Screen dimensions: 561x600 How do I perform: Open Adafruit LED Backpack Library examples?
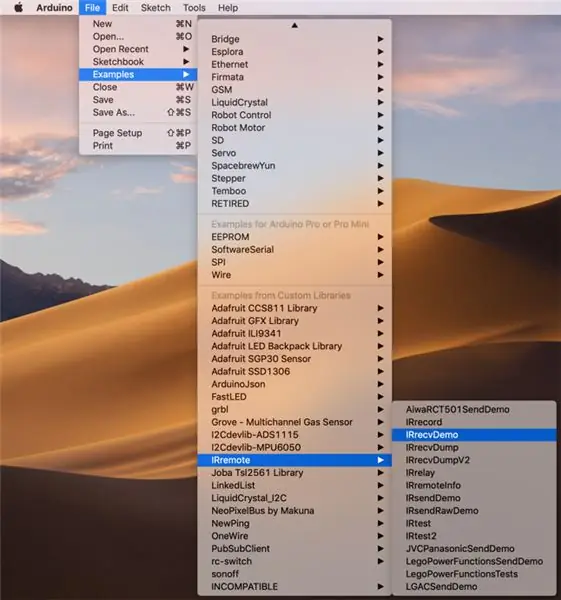(294, 346)
